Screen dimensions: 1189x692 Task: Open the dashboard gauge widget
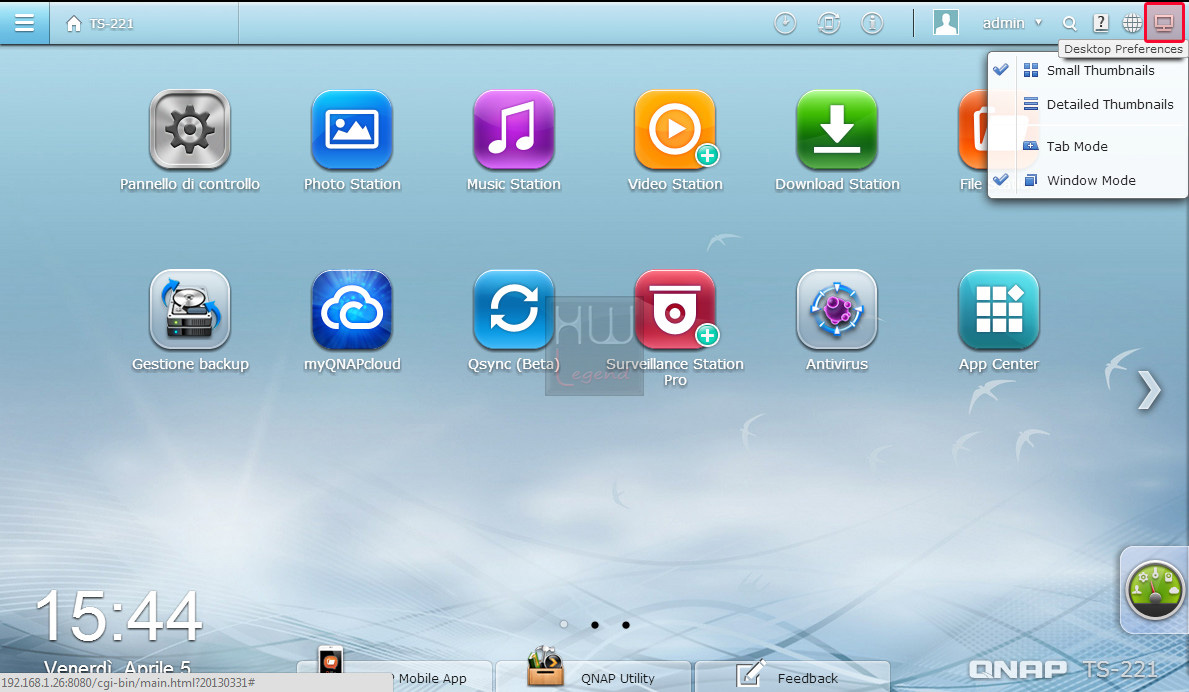click(1154, 590)
